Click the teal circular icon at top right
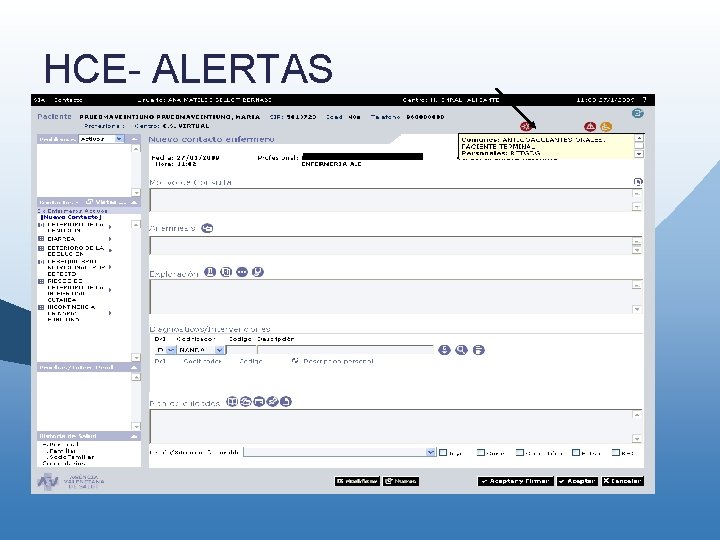720x540 pixels. (637, 113)
